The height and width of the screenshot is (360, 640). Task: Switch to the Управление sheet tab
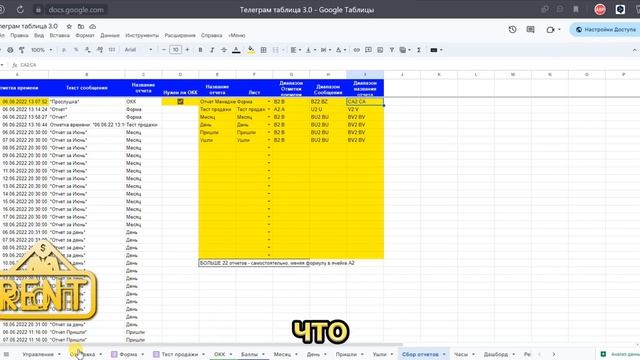(38, 354)
